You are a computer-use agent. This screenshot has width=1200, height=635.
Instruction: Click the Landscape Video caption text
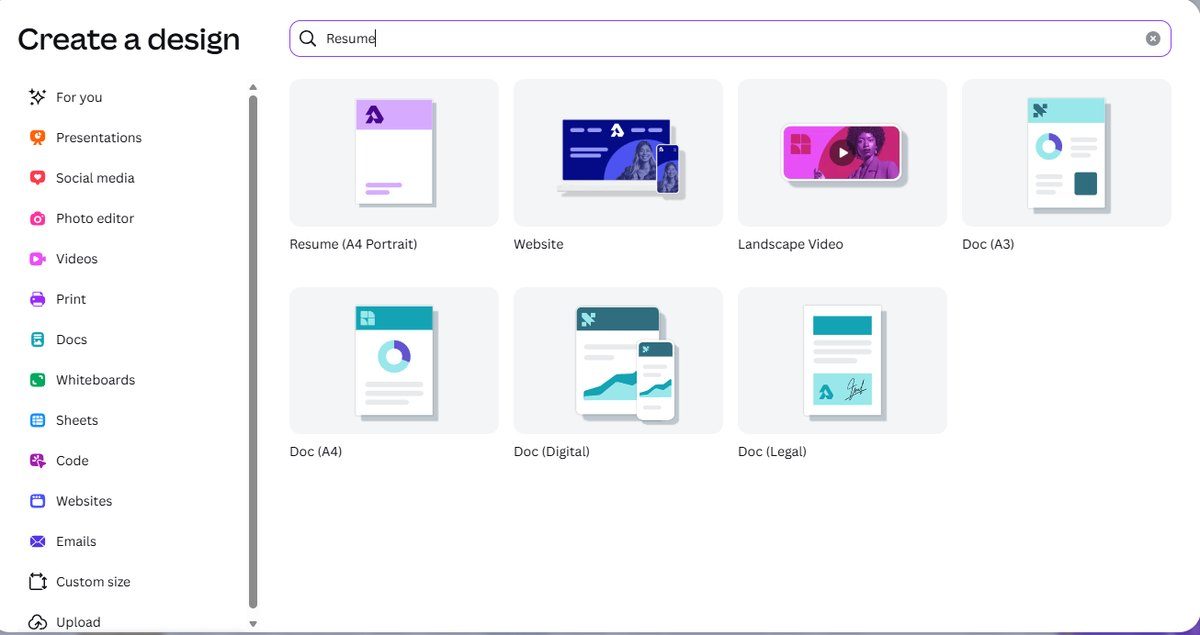[x=791, y=244]
